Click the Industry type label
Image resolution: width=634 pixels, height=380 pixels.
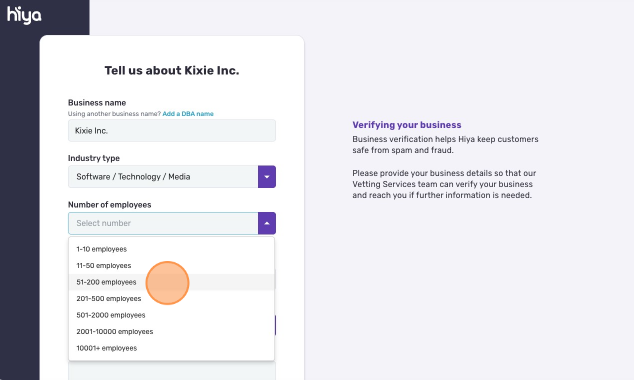pos(94,158)
